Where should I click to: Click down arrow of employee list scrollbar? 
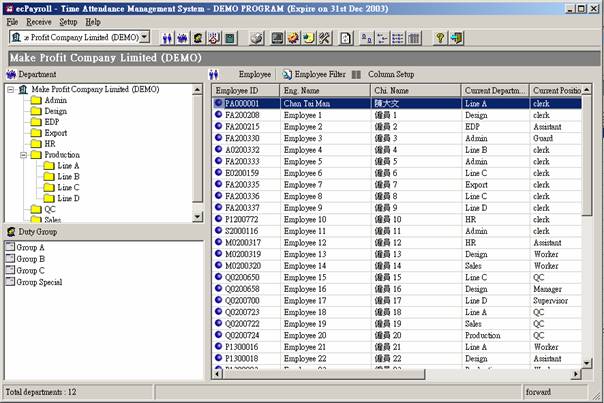(587, 363)
